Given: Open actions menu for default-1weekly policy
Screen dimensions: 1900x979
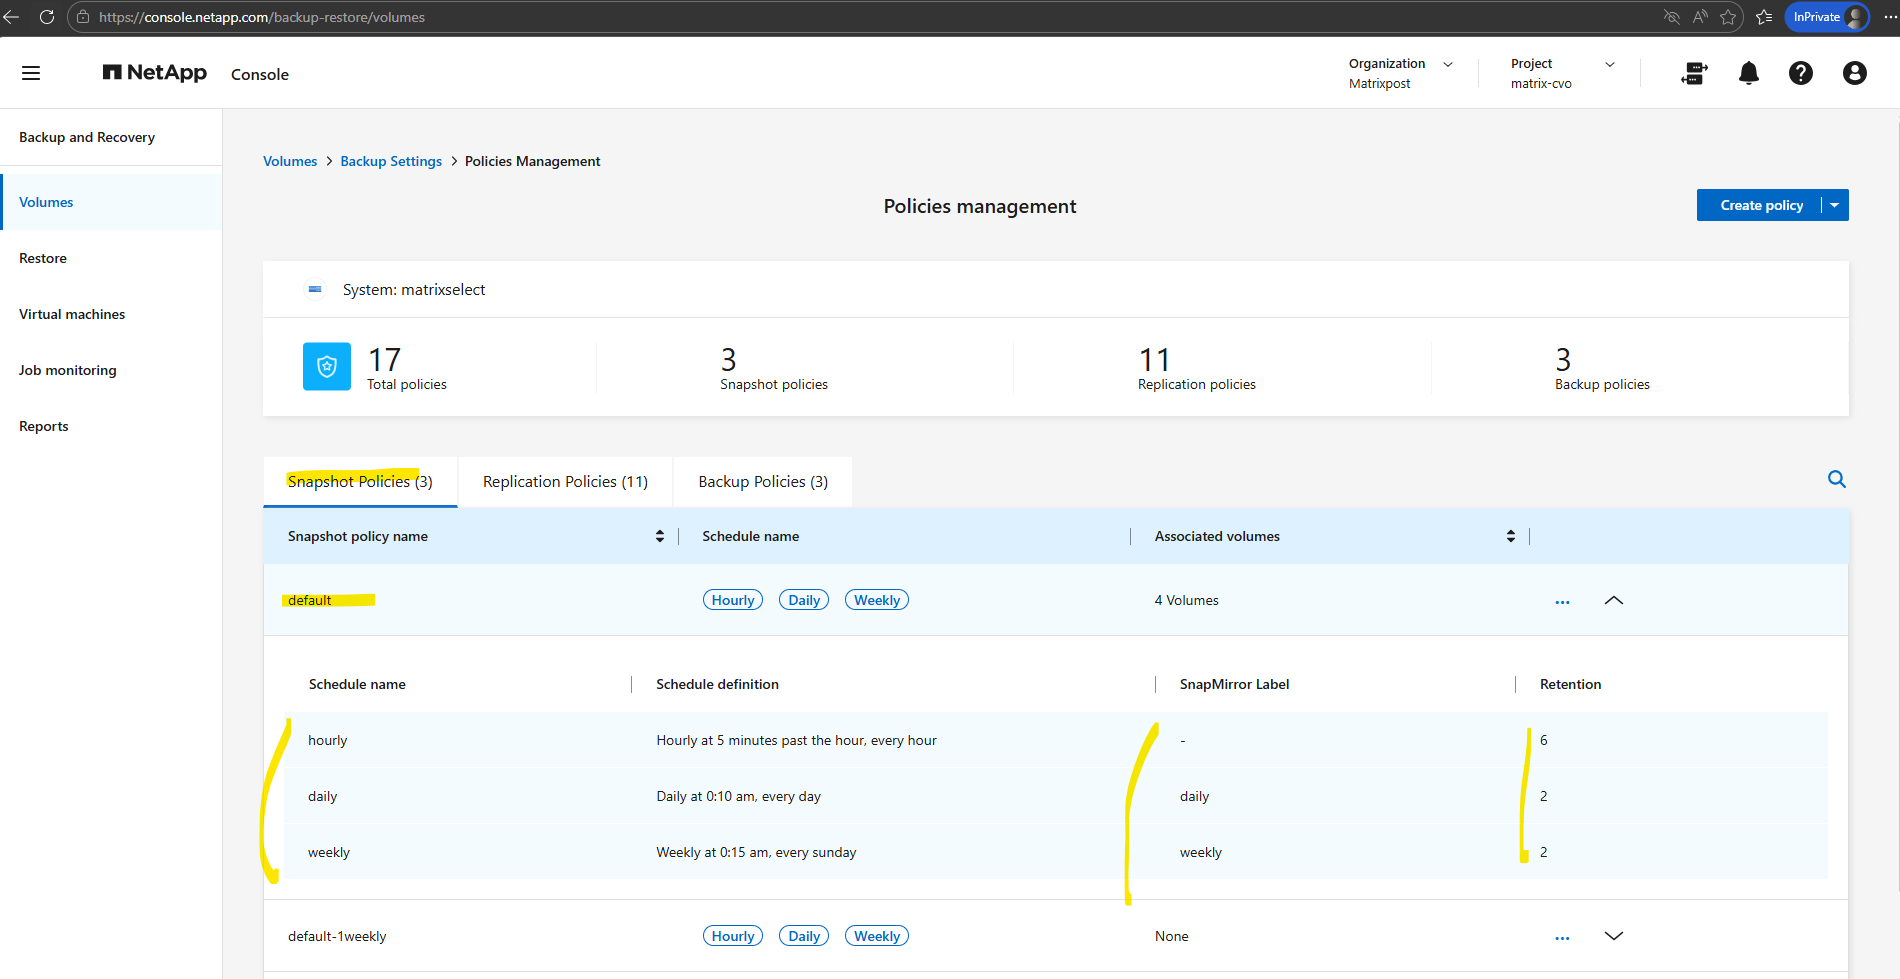Looking at the screenshot, I should click(1562, 937).
